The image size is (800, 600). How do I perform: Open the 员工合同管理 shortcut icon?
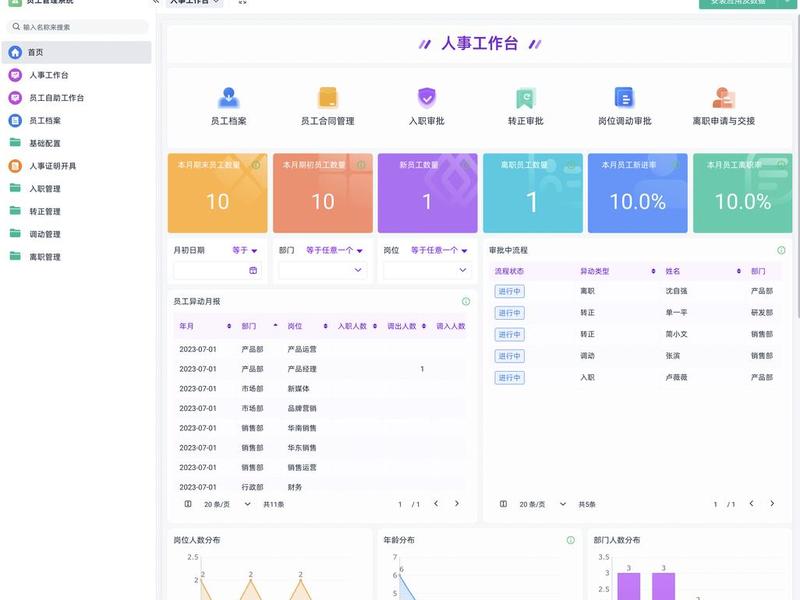pos(328,97)
